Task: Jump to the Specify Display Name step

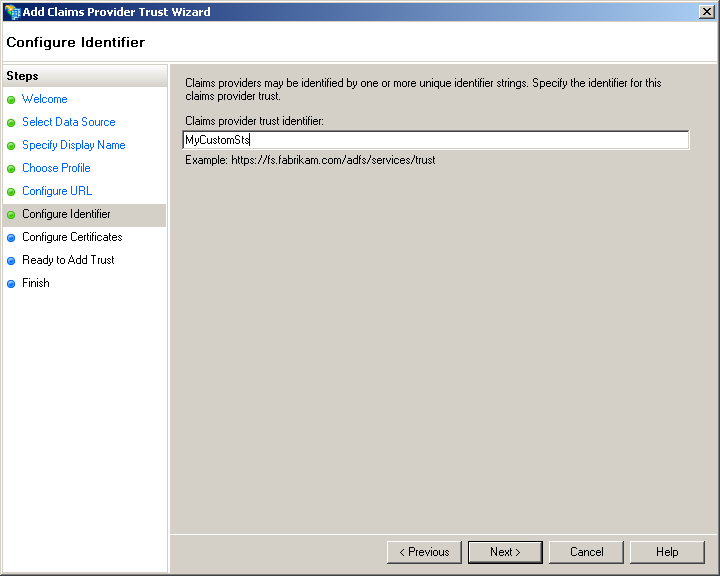Action: click(x=74, y=145)
